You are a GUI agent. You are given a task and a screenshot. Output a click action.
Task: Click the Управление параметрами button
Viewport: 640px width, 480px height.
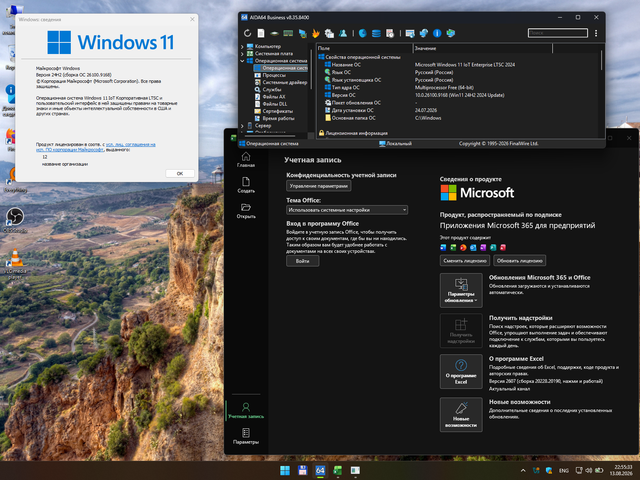pyautogui.click(x=318, y=186)
